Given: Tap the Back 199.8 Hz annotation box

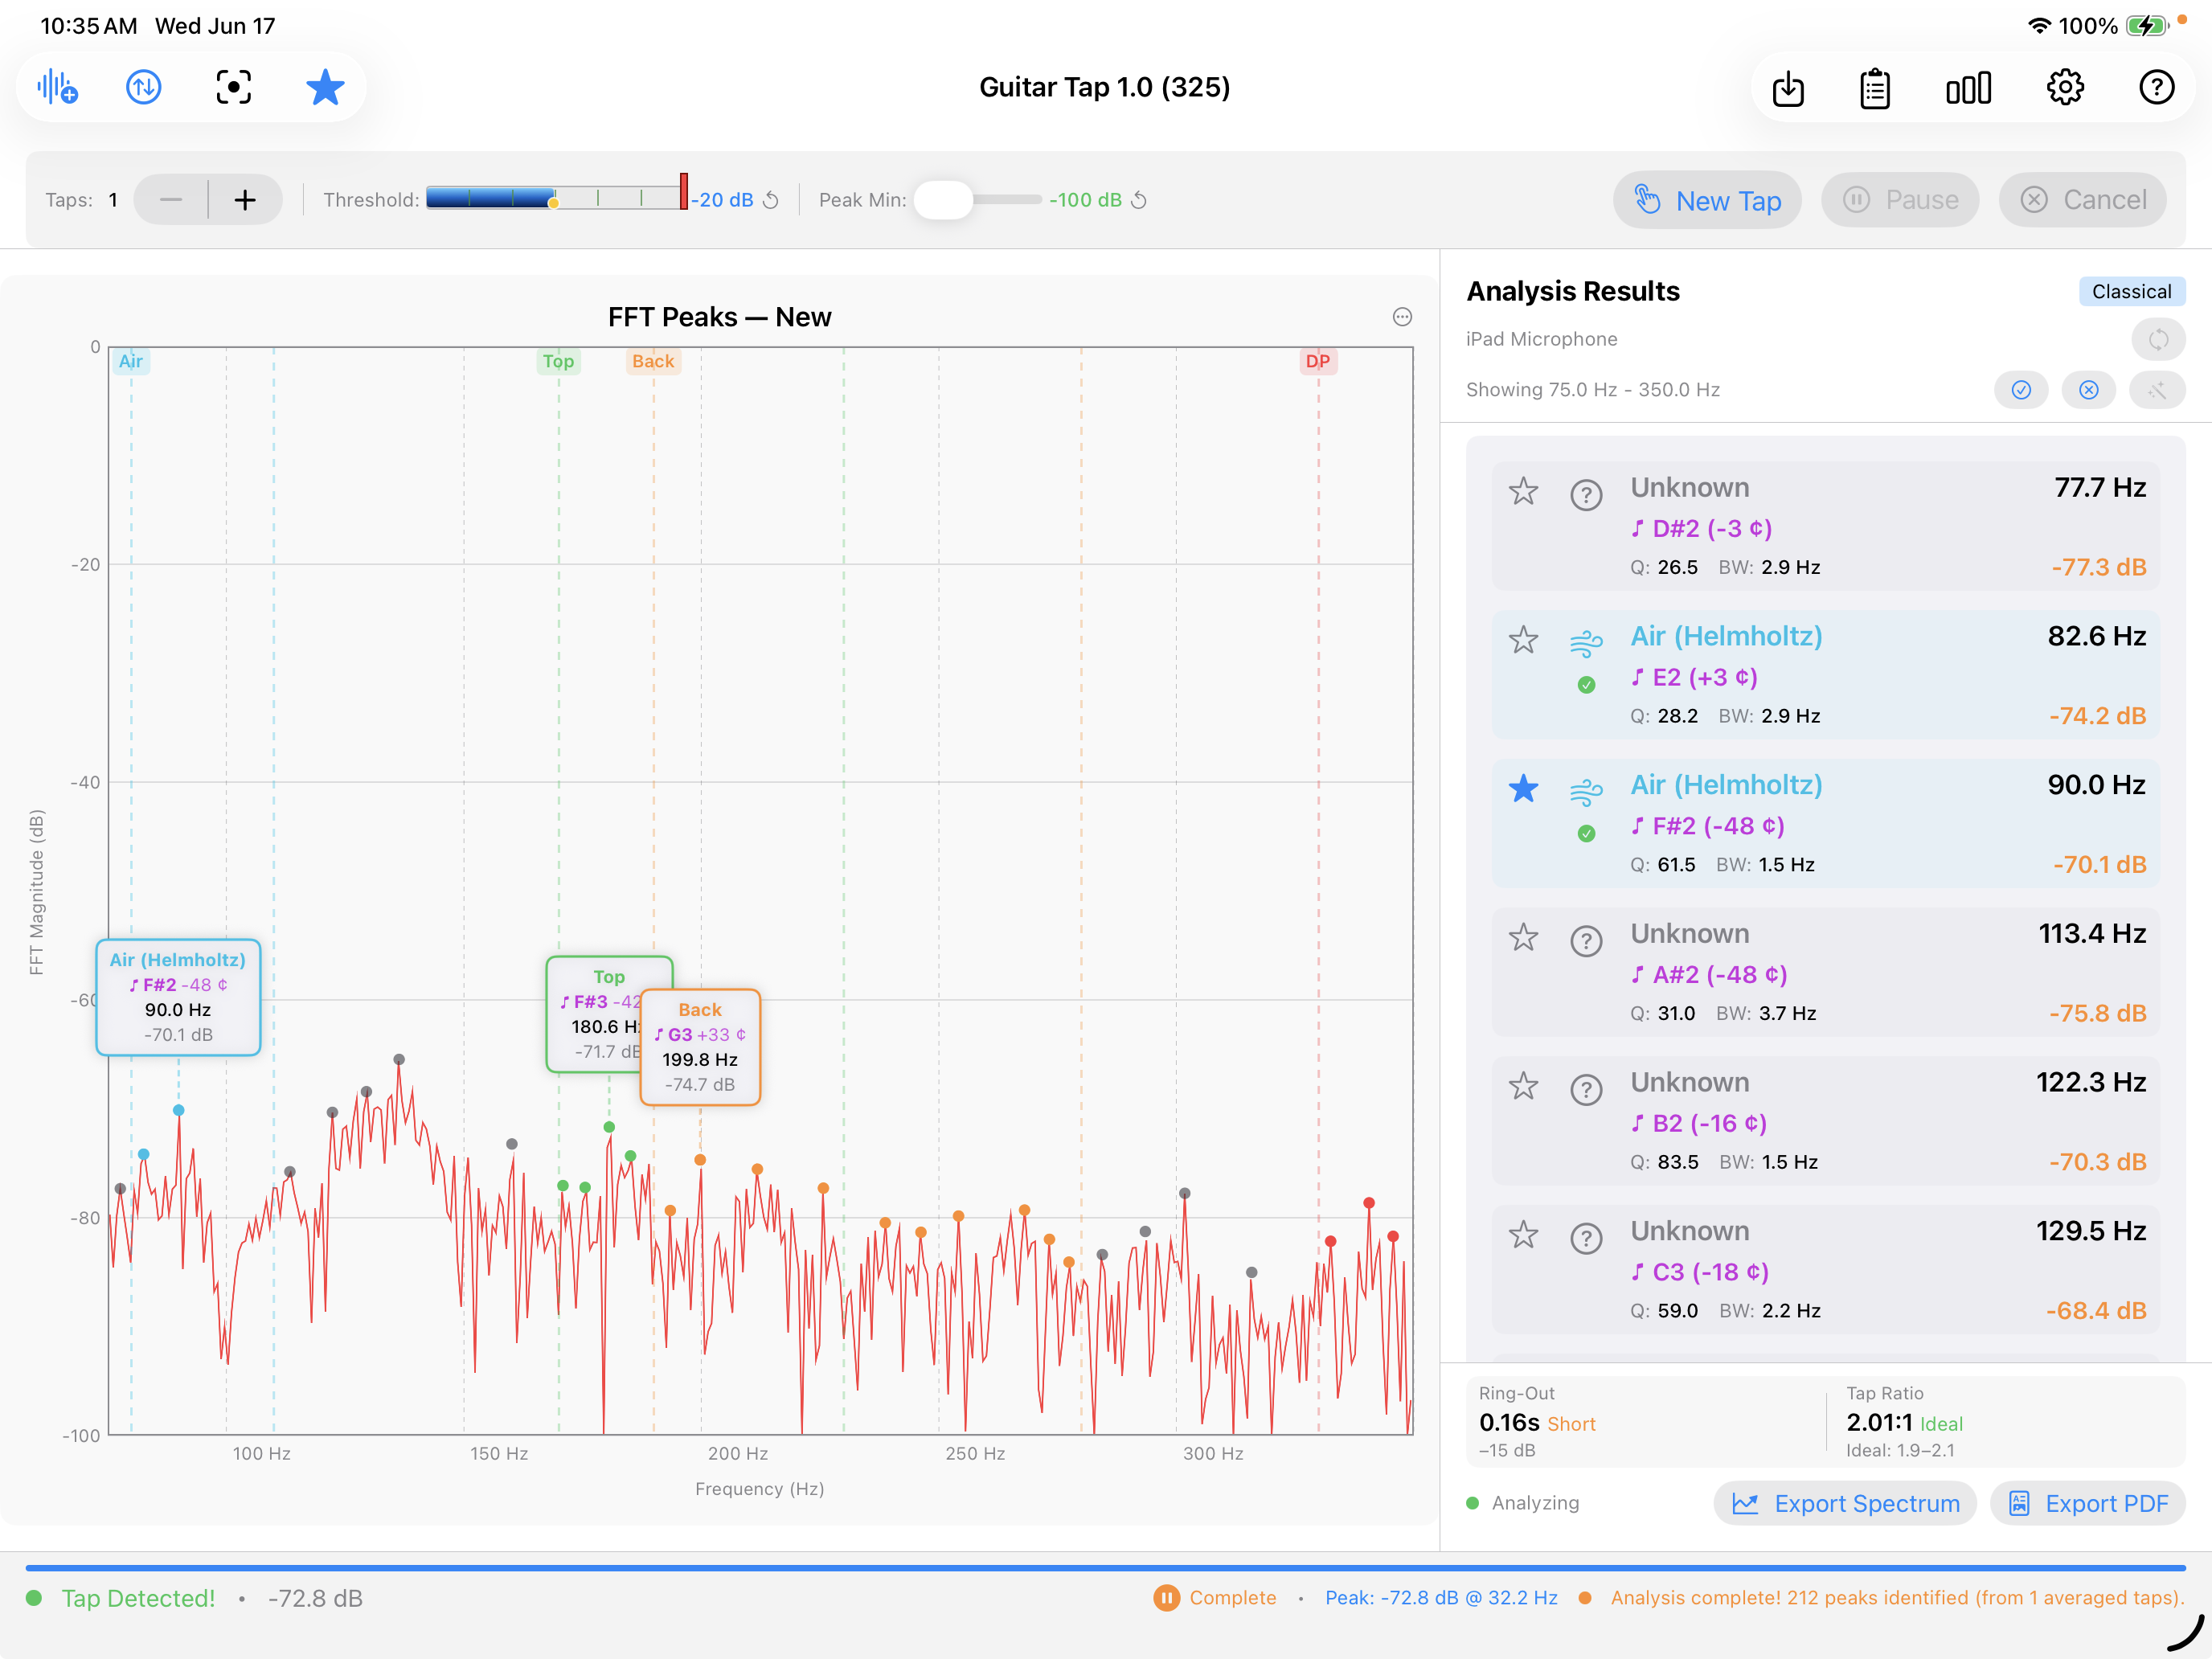Looking at the screenshot, I should click(x=700, y=1047).
